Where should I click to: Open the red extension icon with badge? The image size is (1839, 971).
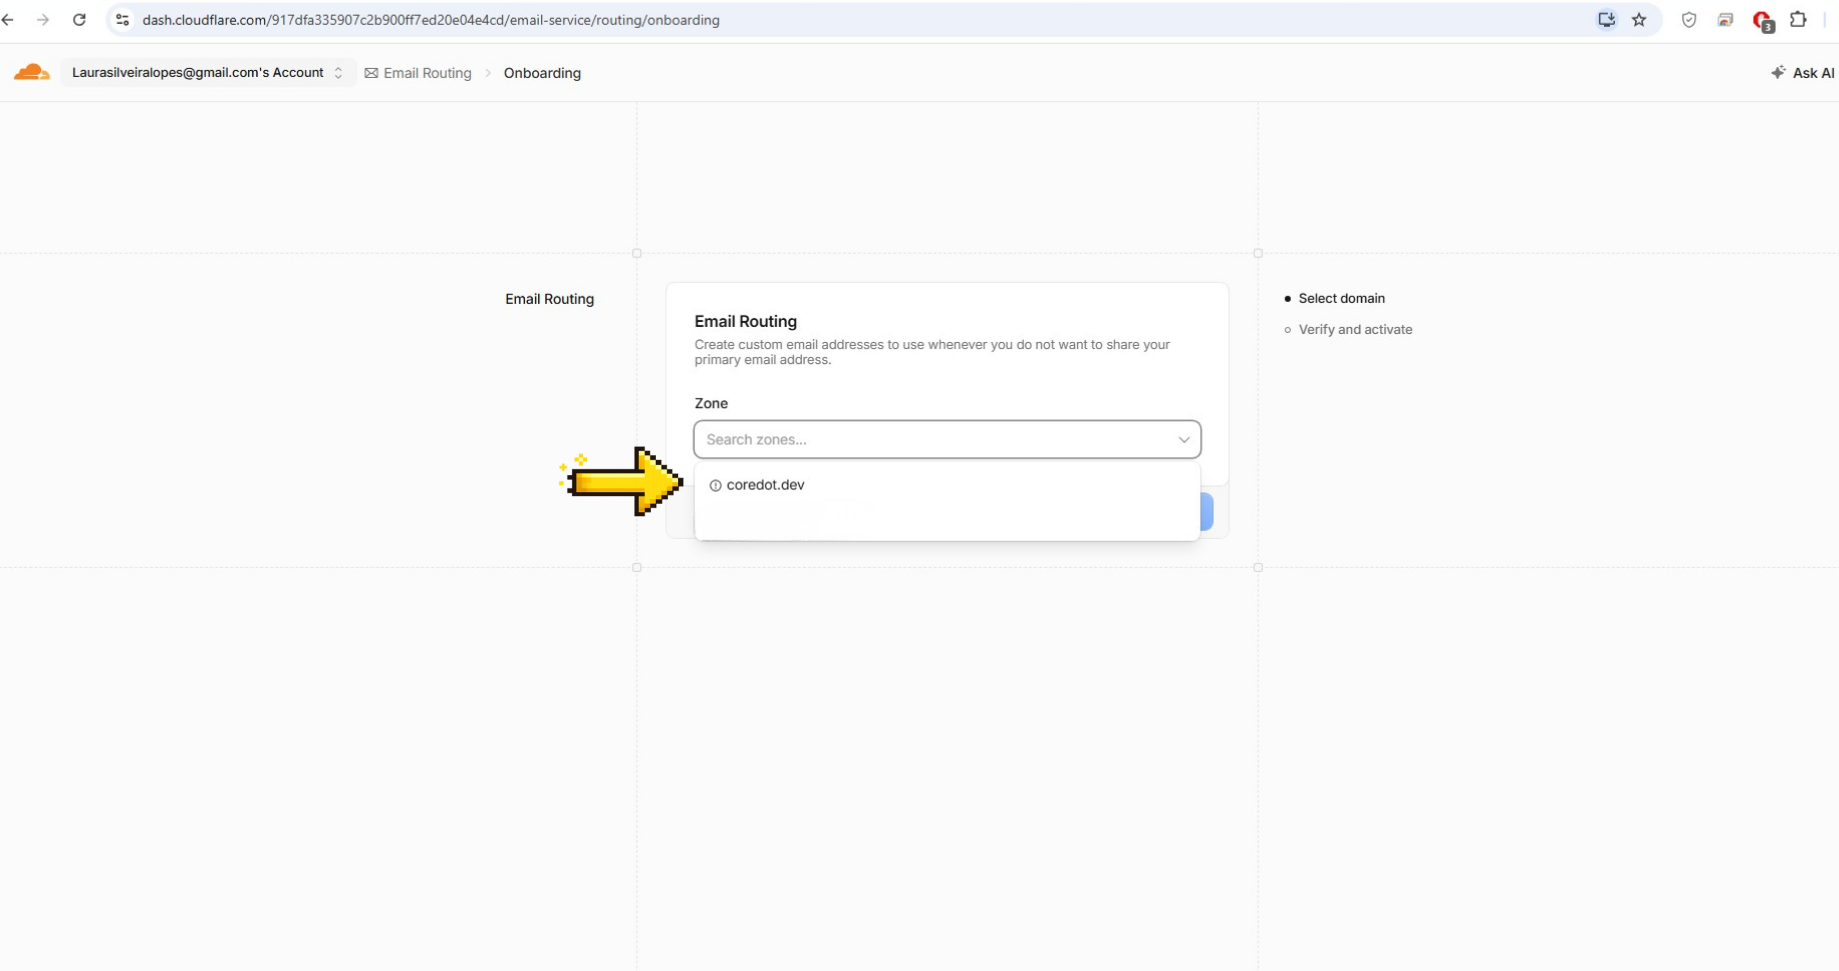pos(1762,21)
